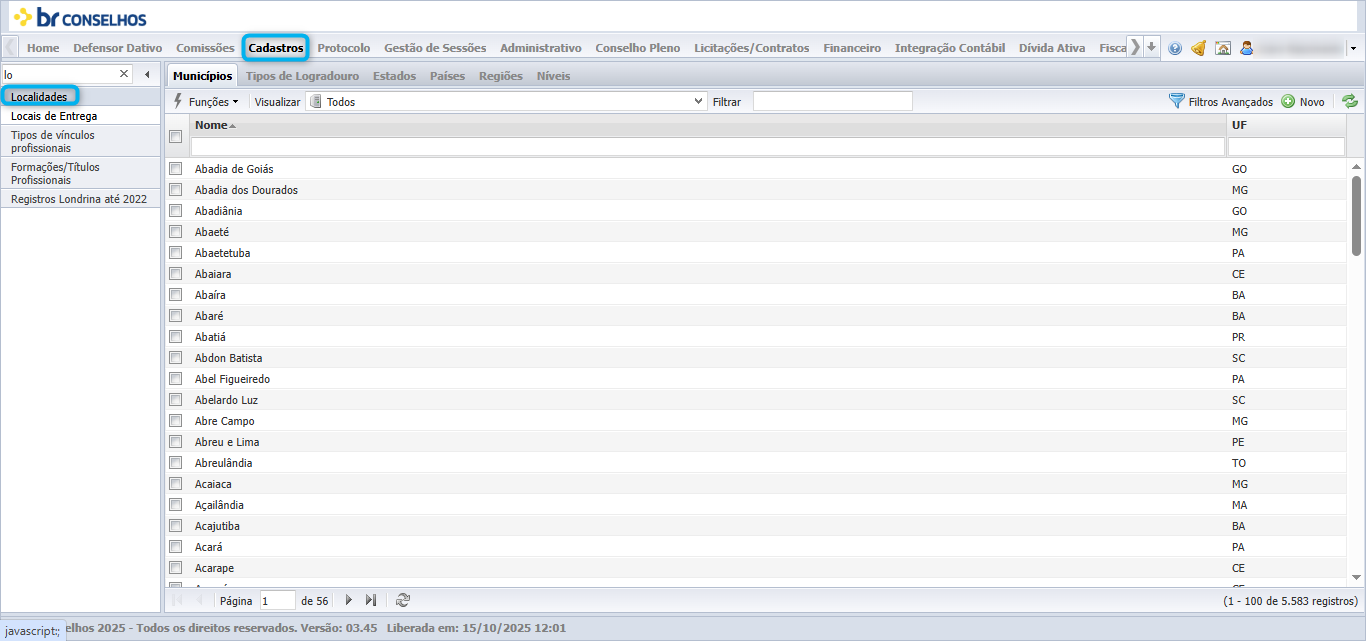Click the Funções lightning bolt icon
1366x641 pixels.
click(x=178, y=101)
